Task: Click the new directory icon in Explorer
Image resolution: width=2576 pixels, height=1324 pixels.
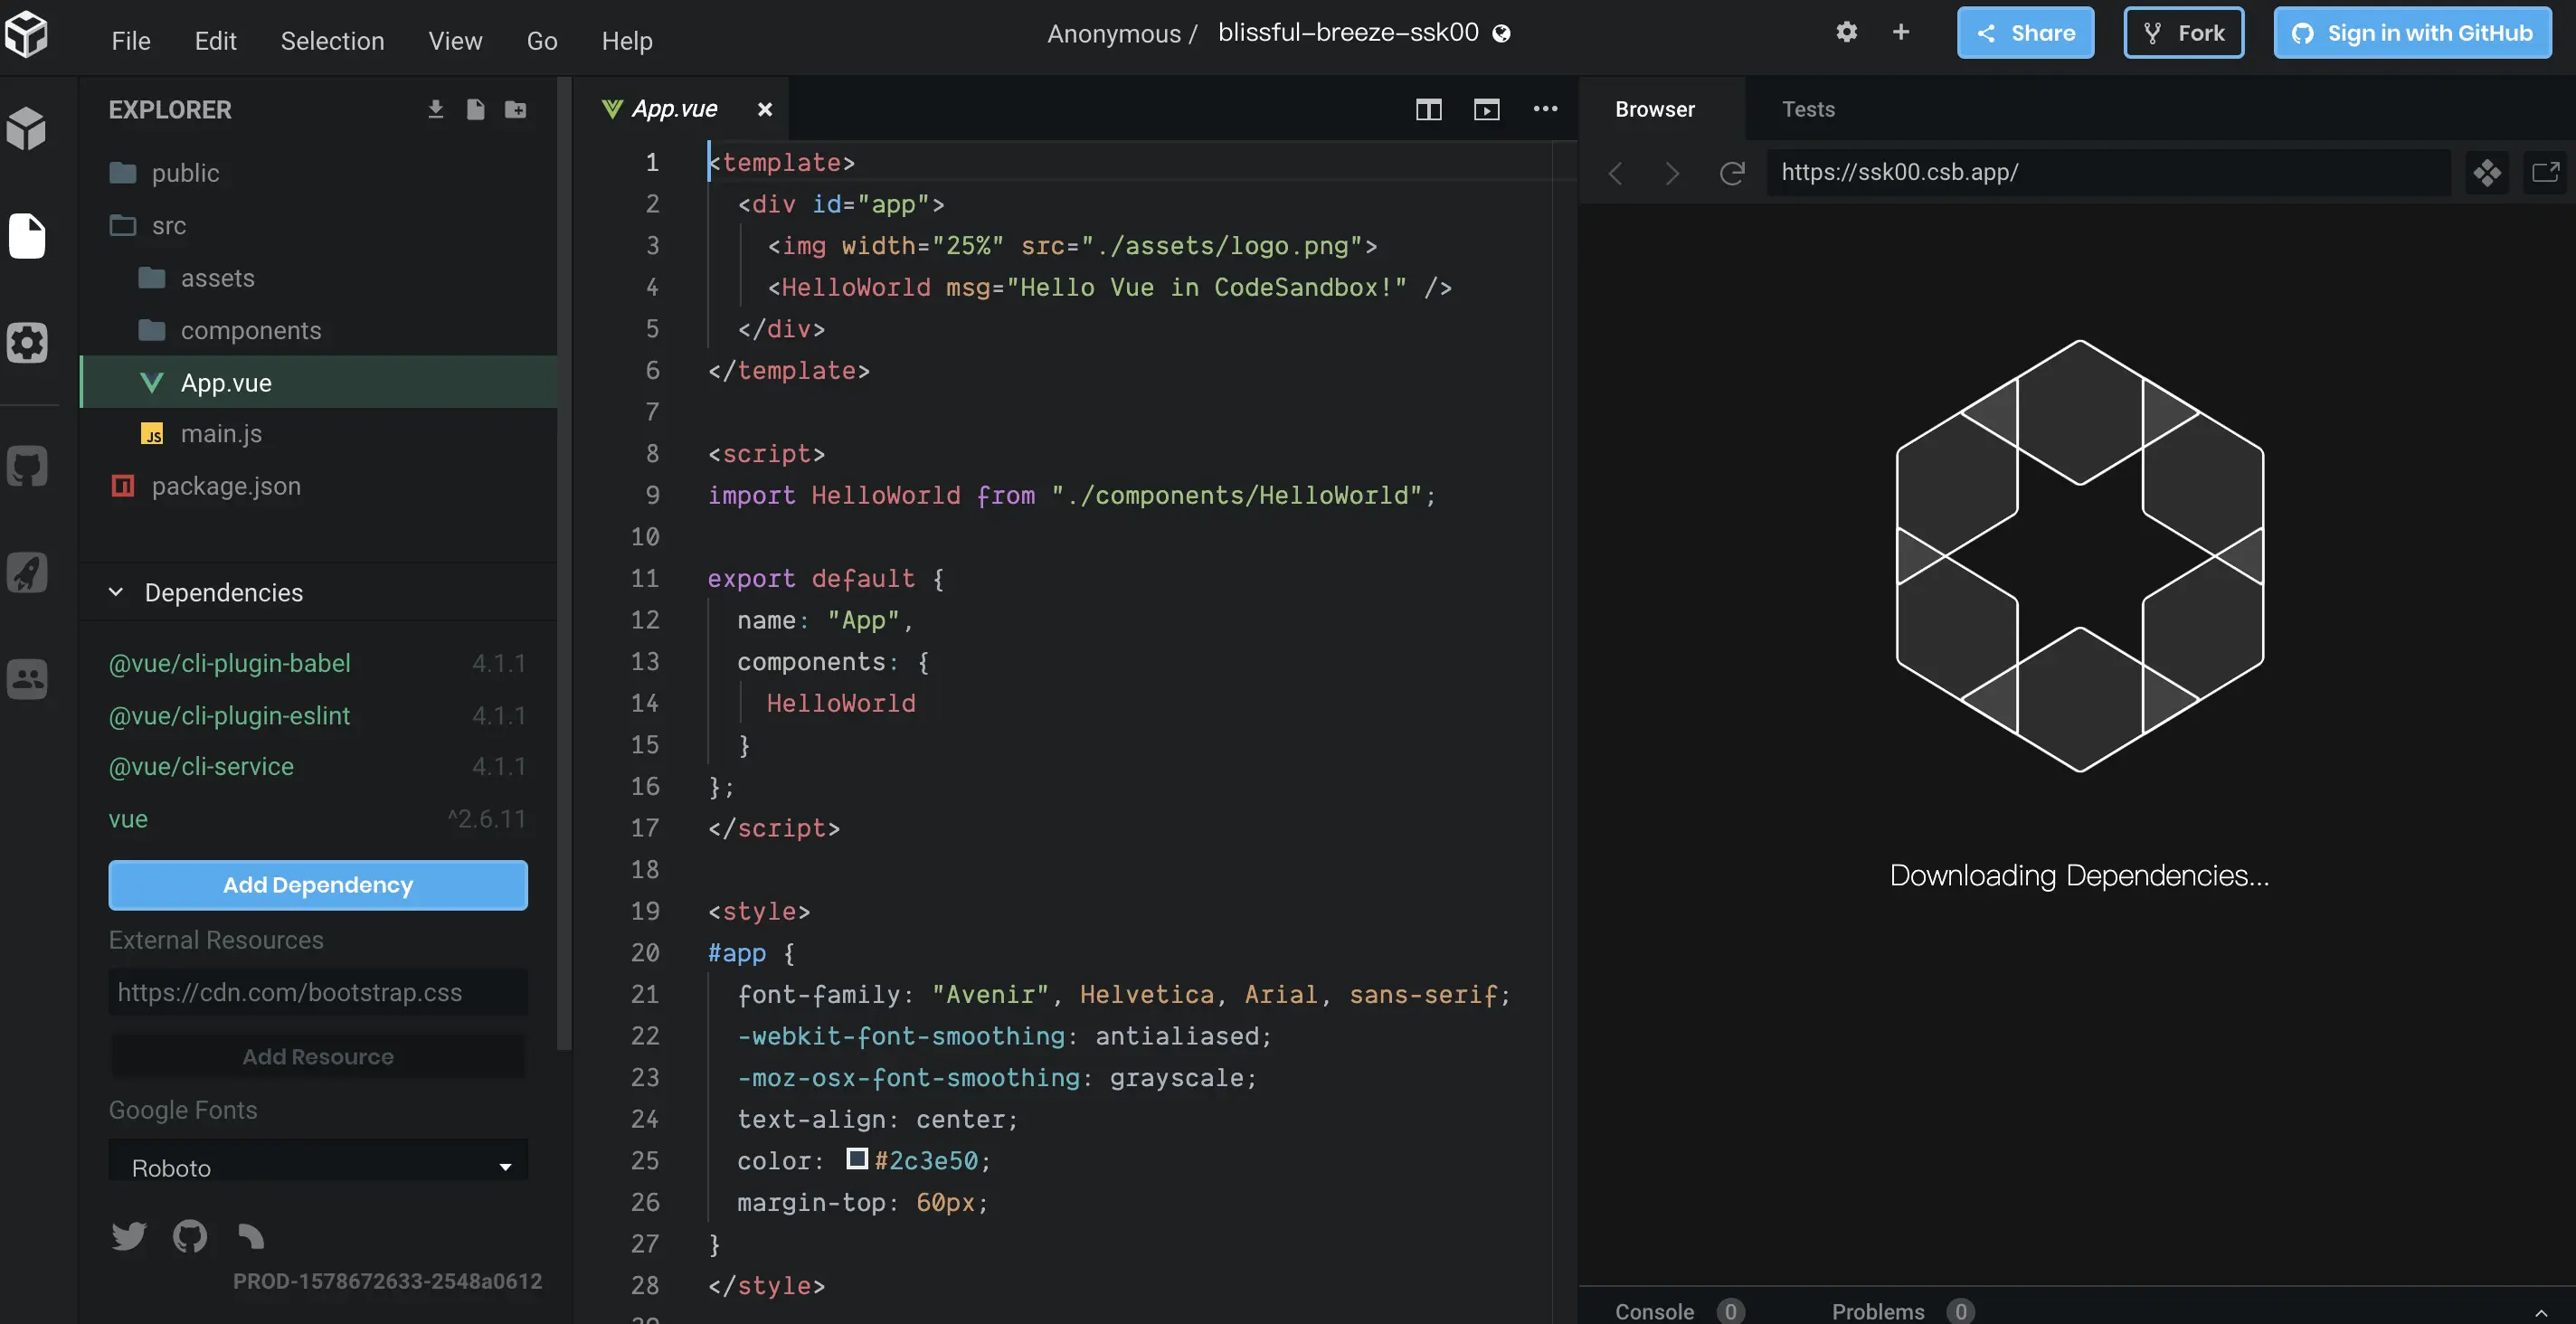Action: point(515,109)
